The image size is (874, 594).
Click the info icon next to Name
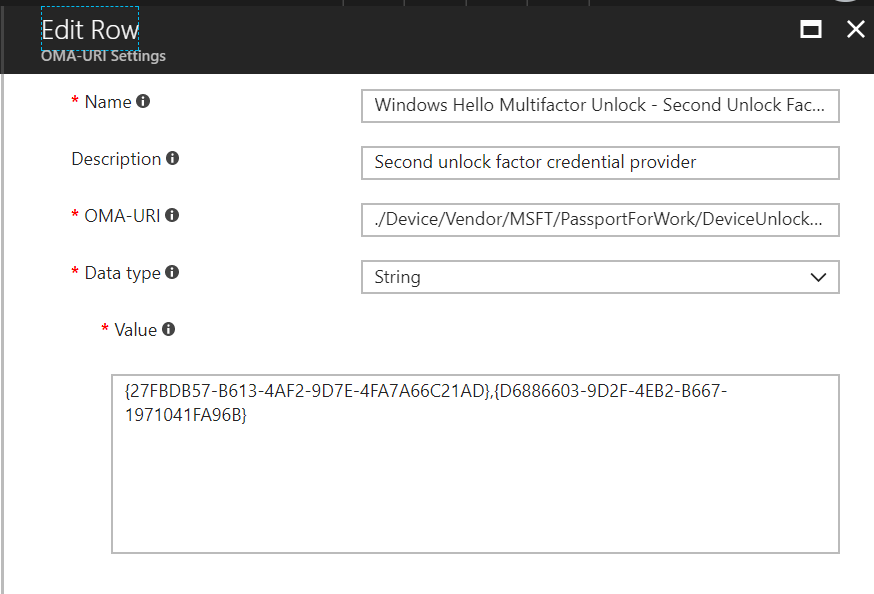pyautogui.click(x=143, y=102)
